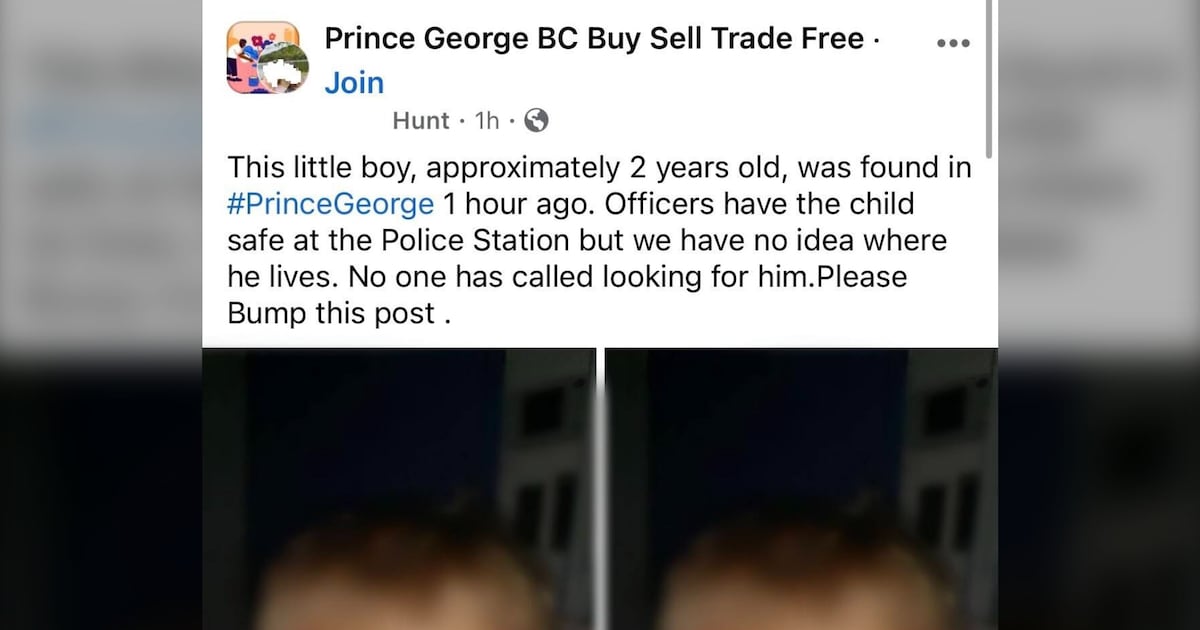Click the 1h post timestamp
Viewport: 1200px width, 630px height.
(487, 121)
